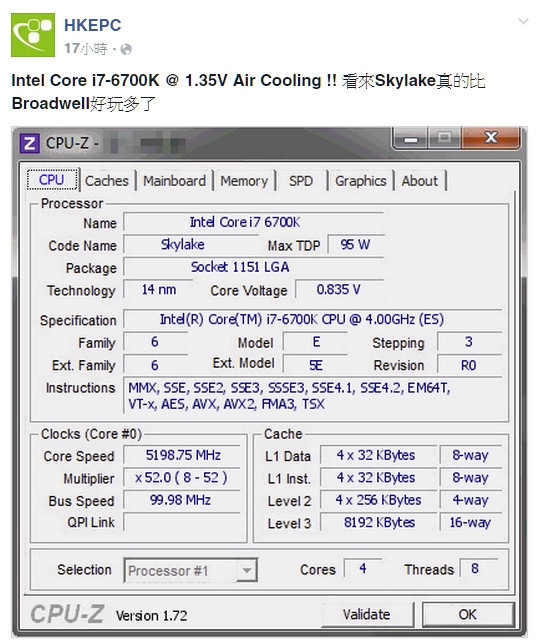Click the Core Speed value 5198.75 MHz

click(182, 455)
